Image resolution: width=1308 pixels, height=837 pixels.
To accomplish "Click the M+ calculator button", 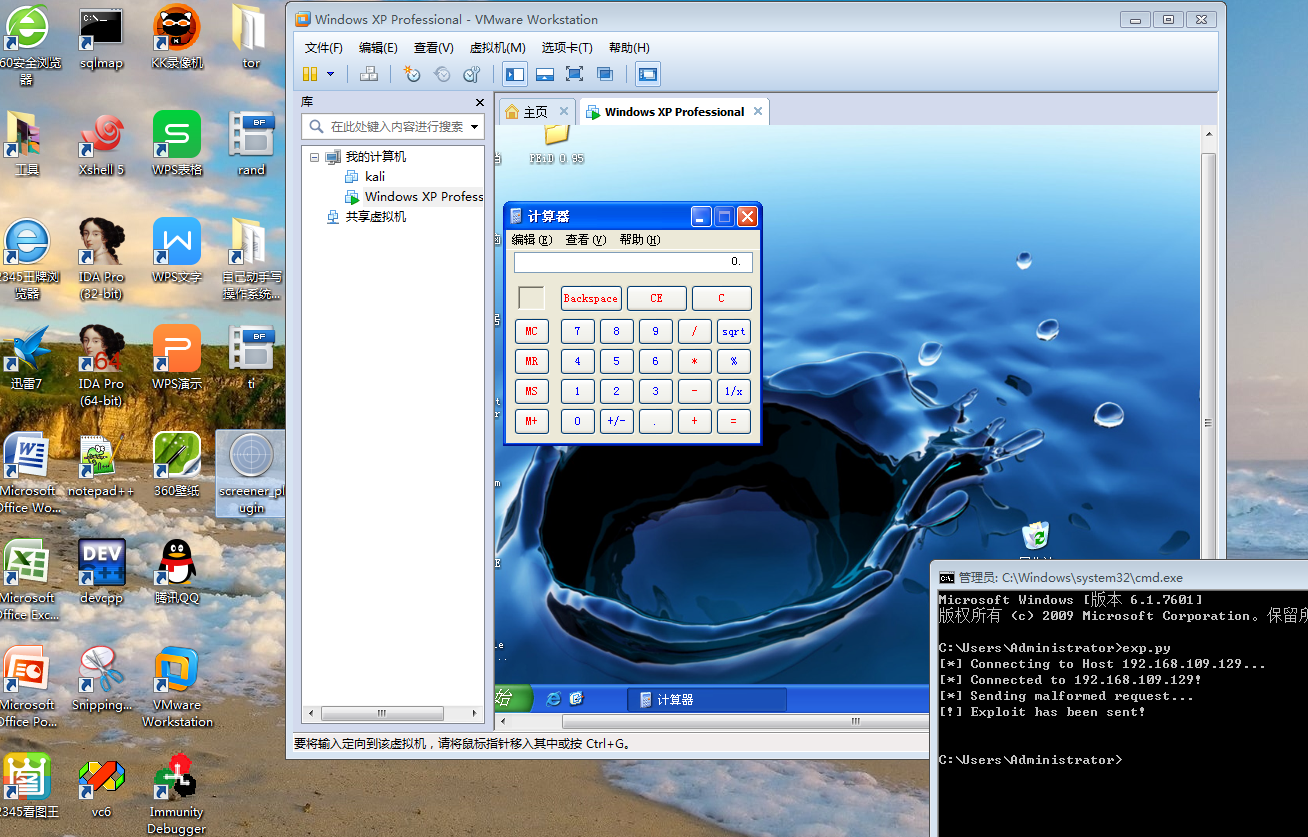I will (532, 421).
